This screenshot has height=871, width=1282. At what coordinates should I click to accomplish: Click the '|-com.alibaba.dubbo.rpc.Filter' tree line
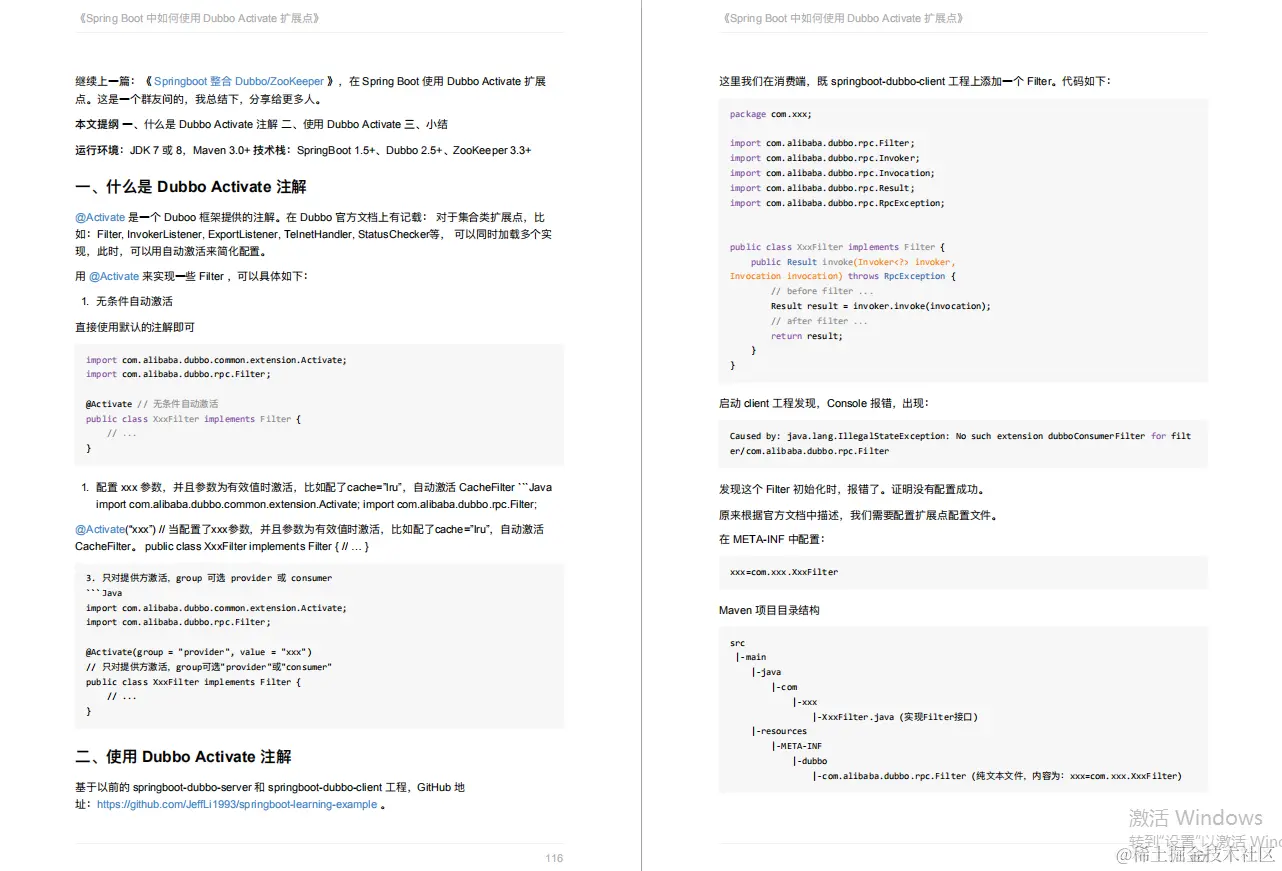tap(997, 776)
